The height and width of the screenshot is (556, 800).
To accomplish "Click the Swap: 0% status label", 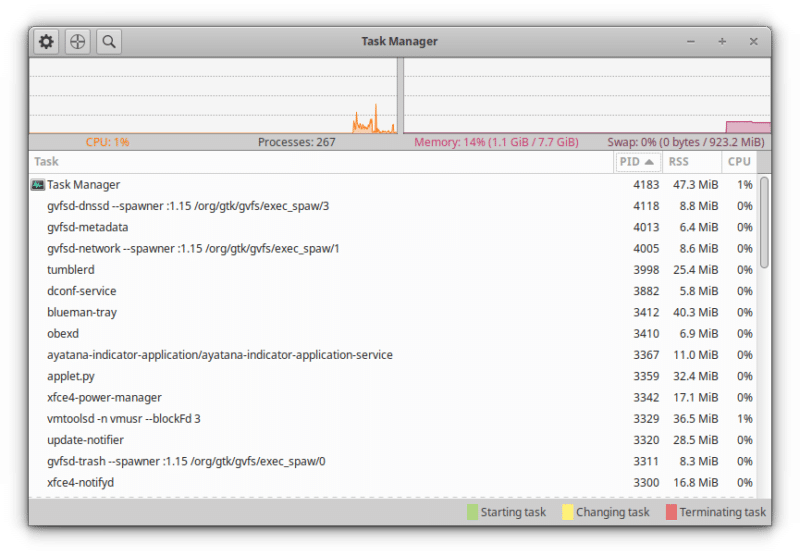I will 686,142.
